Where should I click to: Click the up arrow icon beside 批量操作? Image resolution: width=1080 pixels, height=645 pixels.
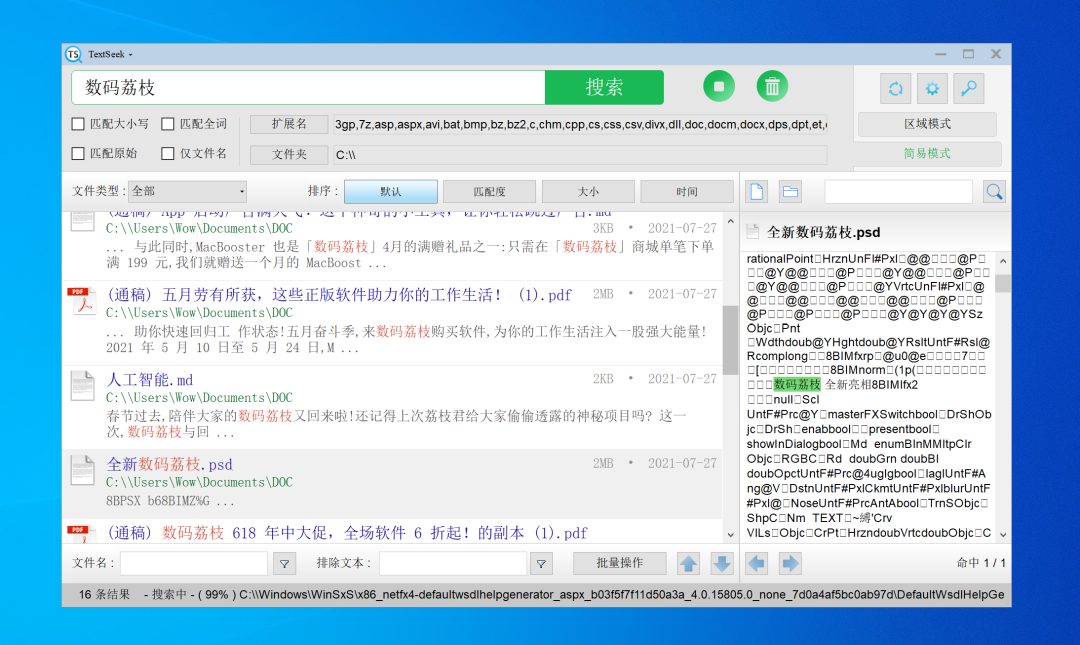coord(688,564)
